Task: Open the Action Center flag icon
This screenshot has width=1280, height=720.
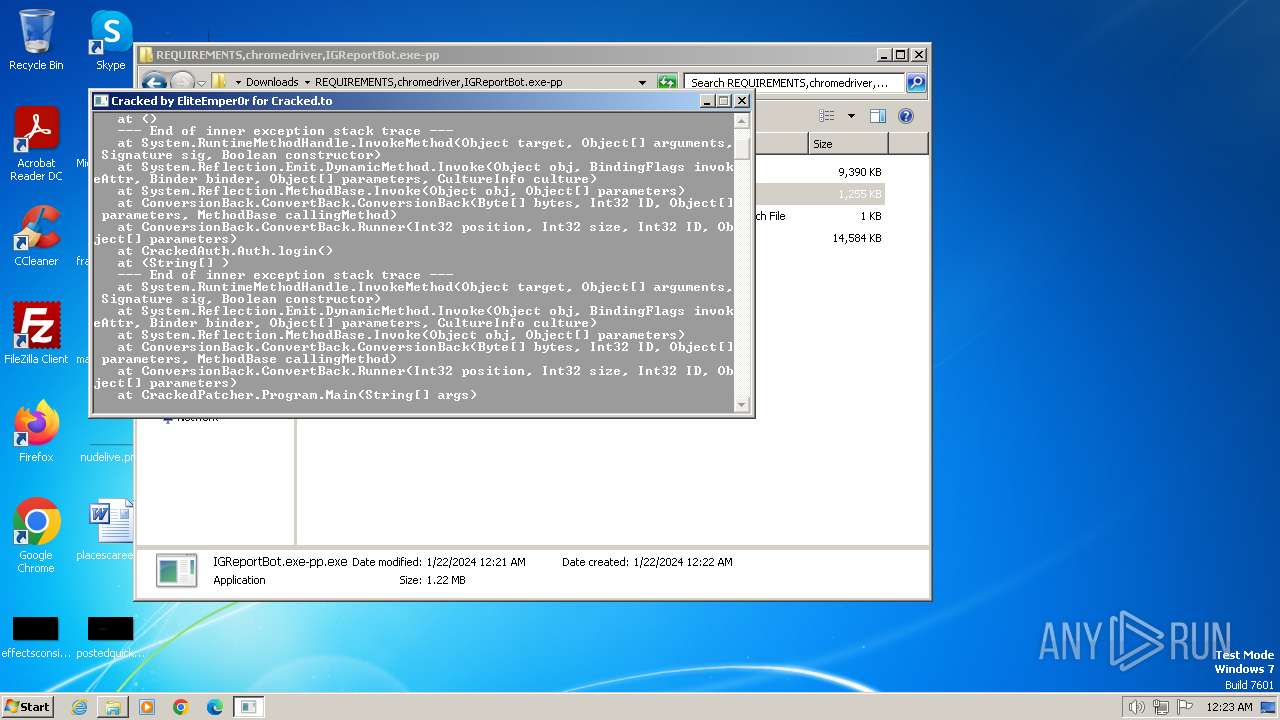Action: click(x=1185, y=707)
